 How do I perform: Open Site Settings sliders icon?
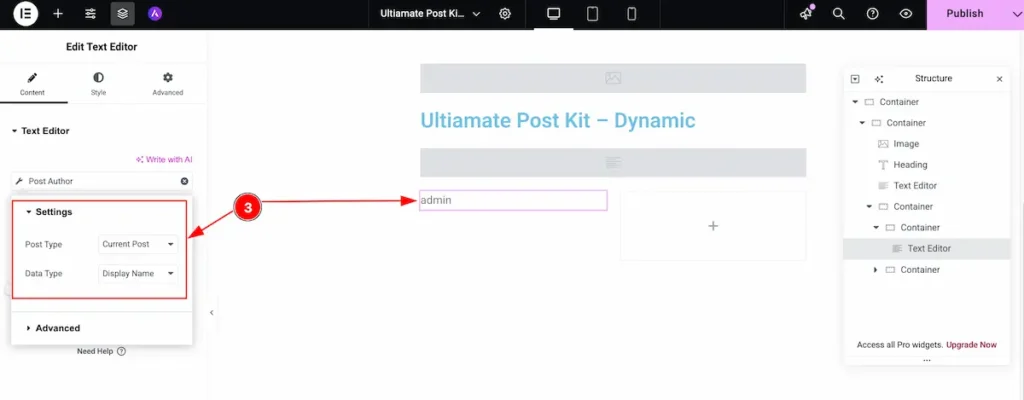(x=90, y=14)
